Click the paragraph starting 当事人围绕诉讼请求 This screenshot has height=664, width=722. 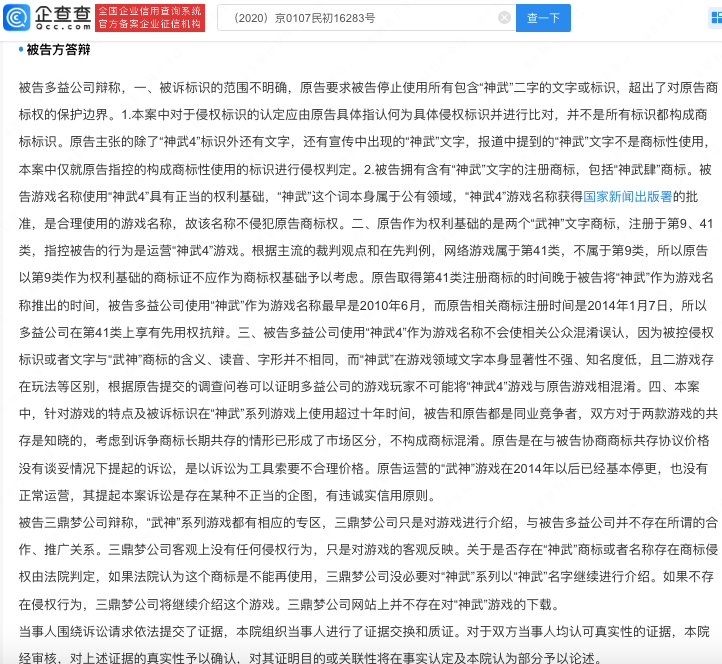click(x=364, y=645)
